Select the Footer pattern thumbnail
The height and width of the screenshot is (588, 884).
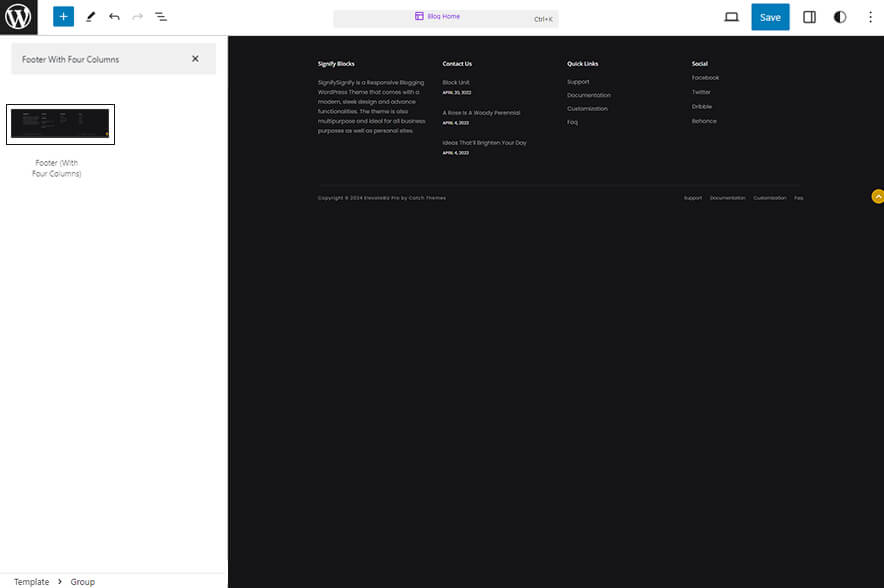click(x=60, y=124)
